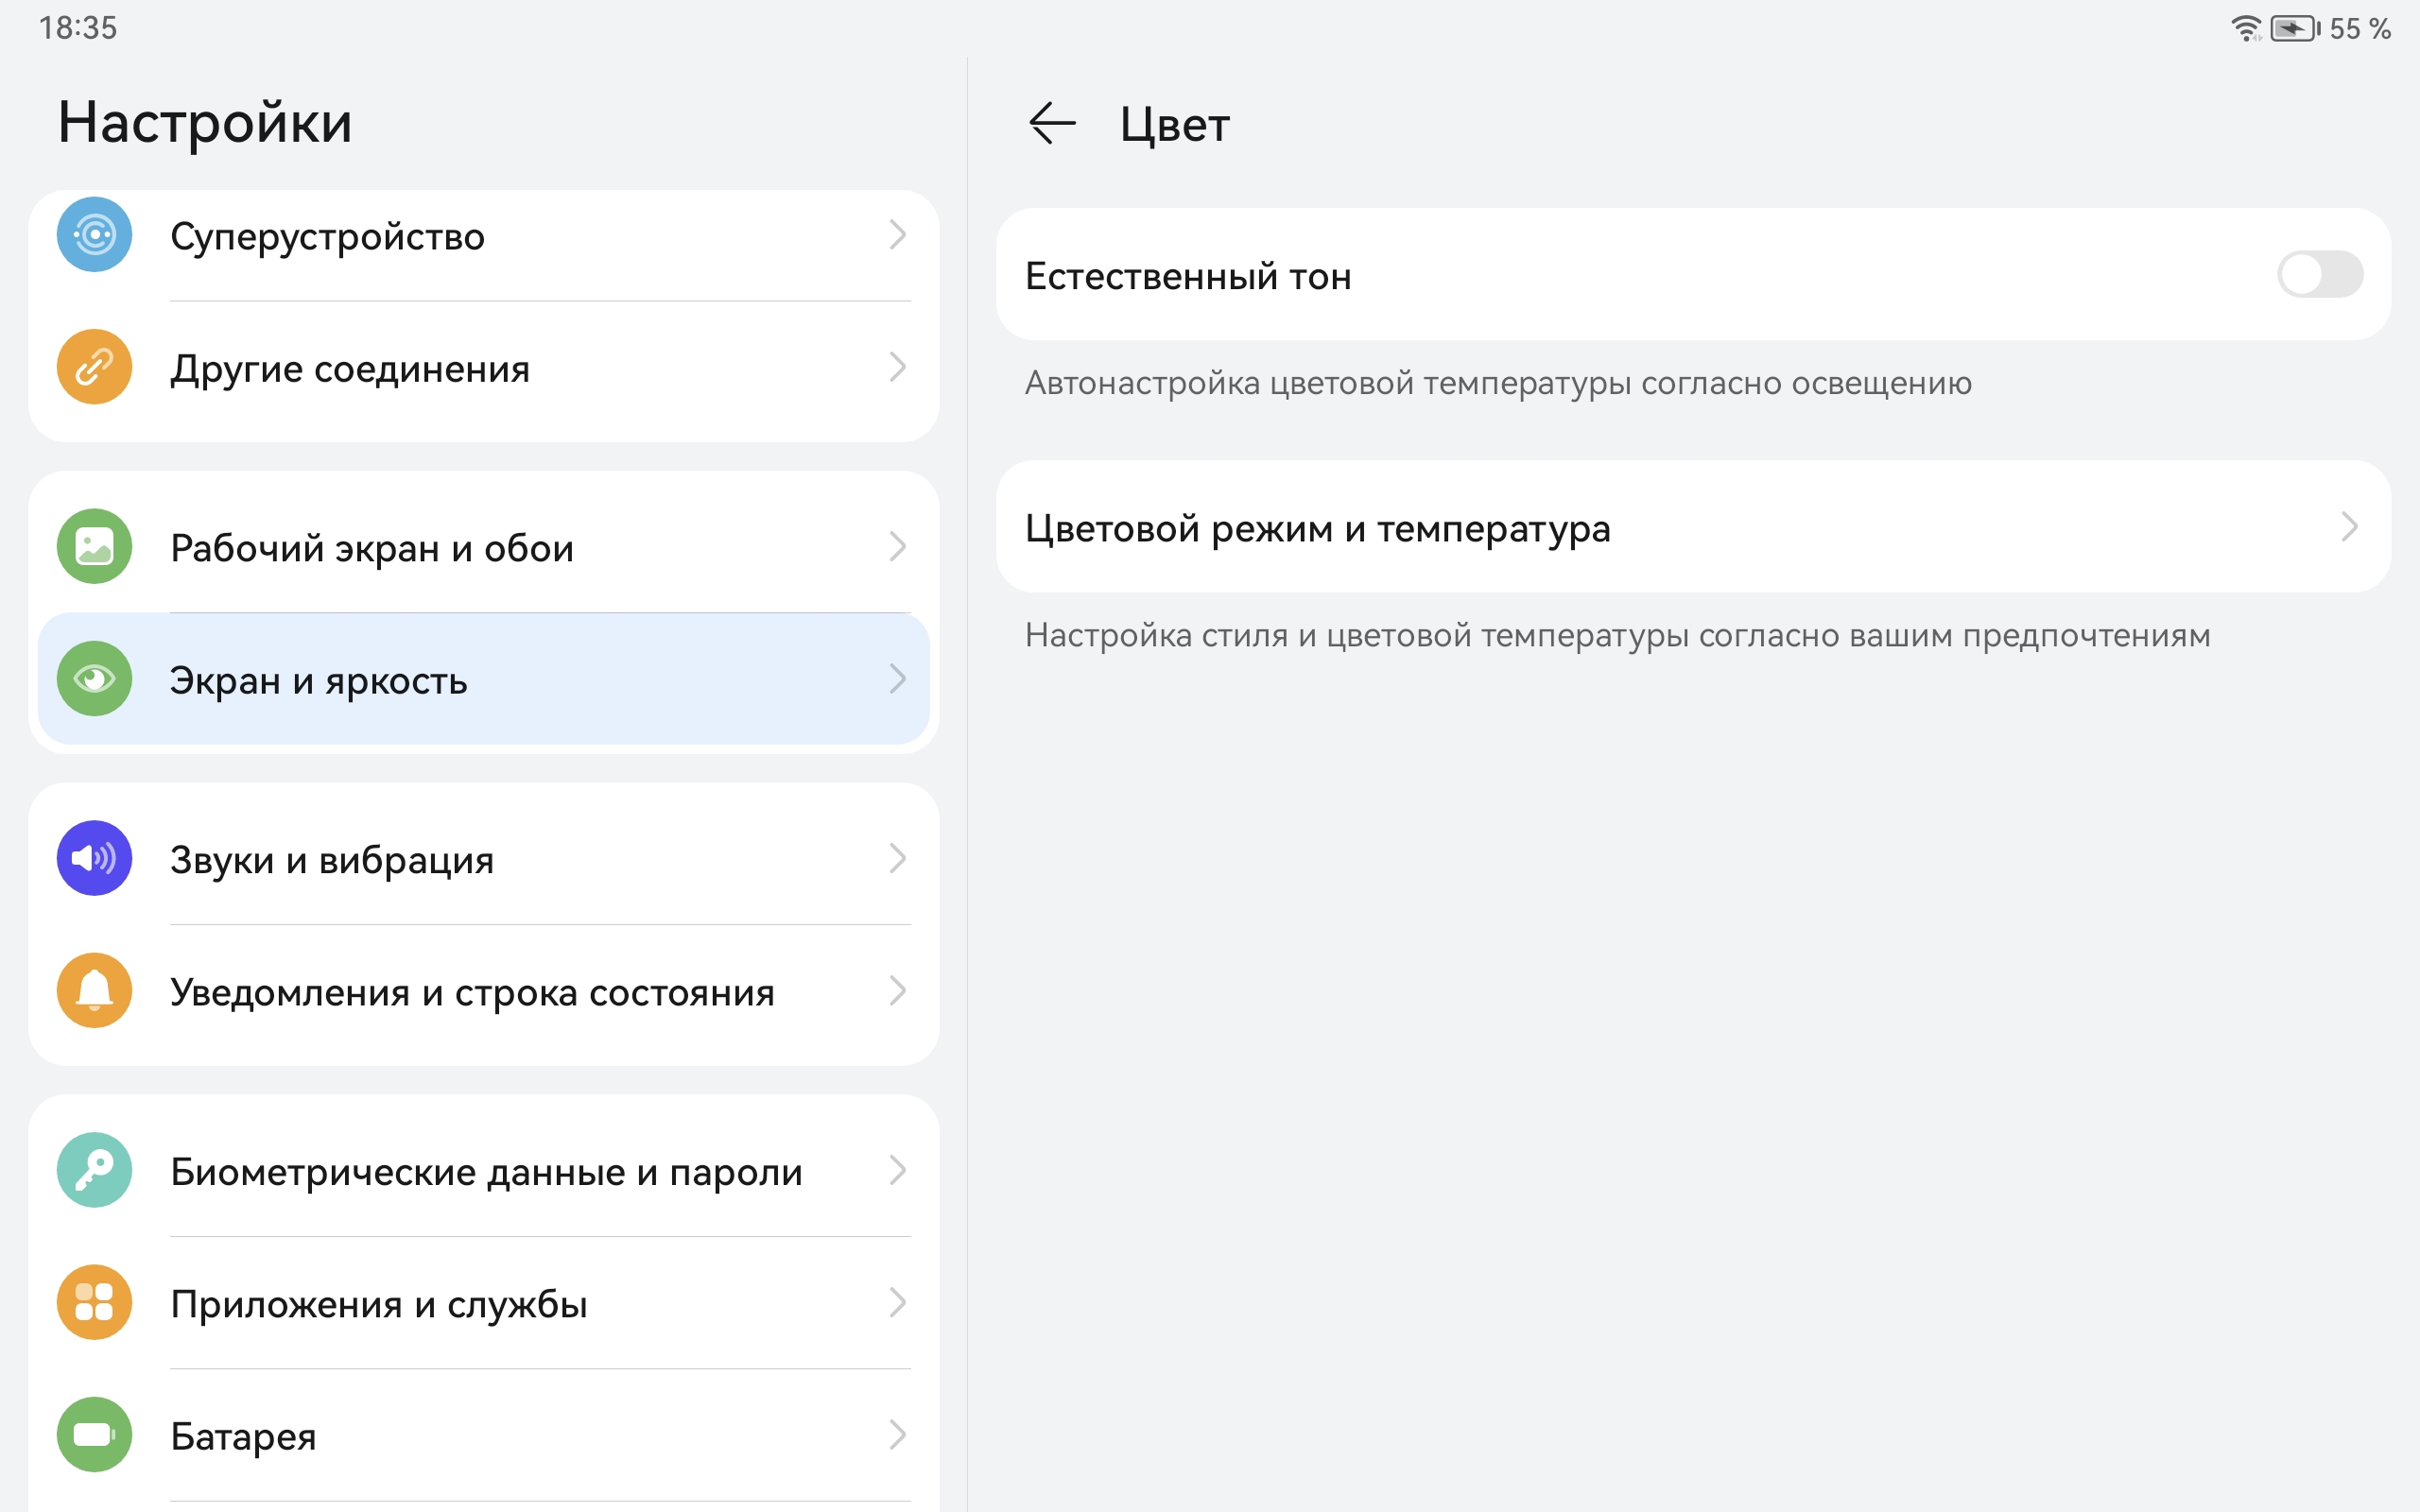Tap the orange bell notifications icon
The width and height of the screenshot is (2420, 1512).
click(x=94, y=990)
